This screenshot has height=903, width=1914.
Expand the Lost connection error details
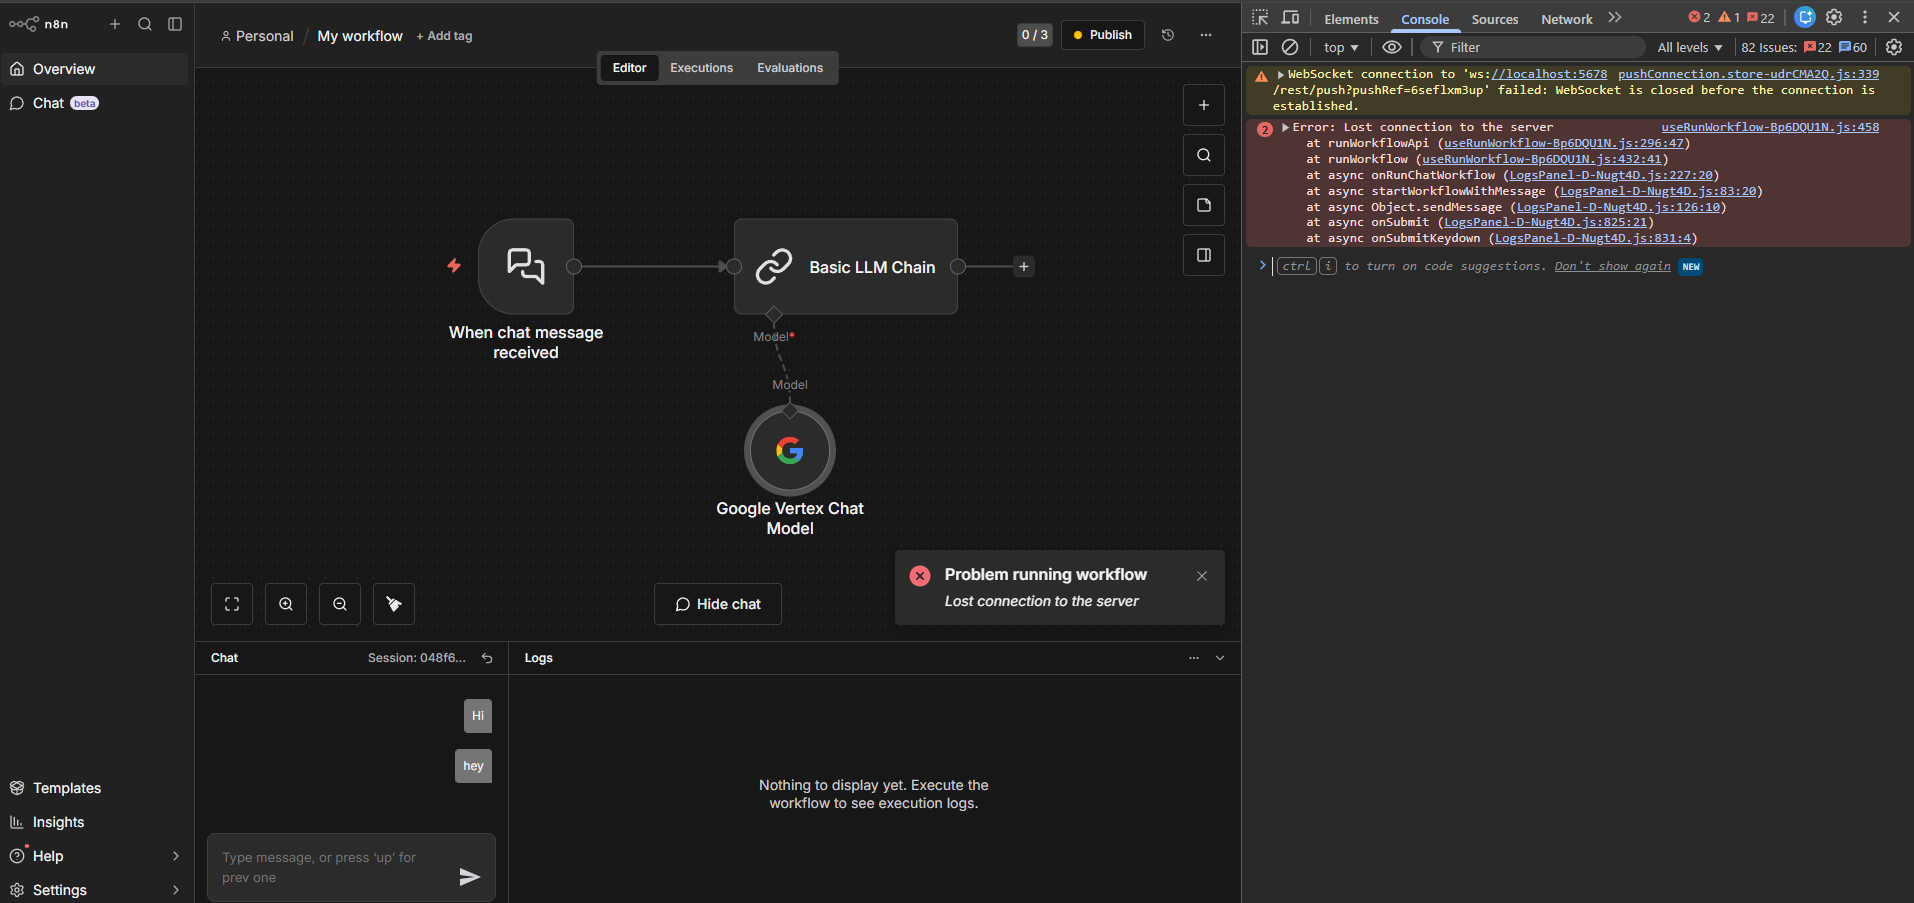click(x=1285, y=128)
